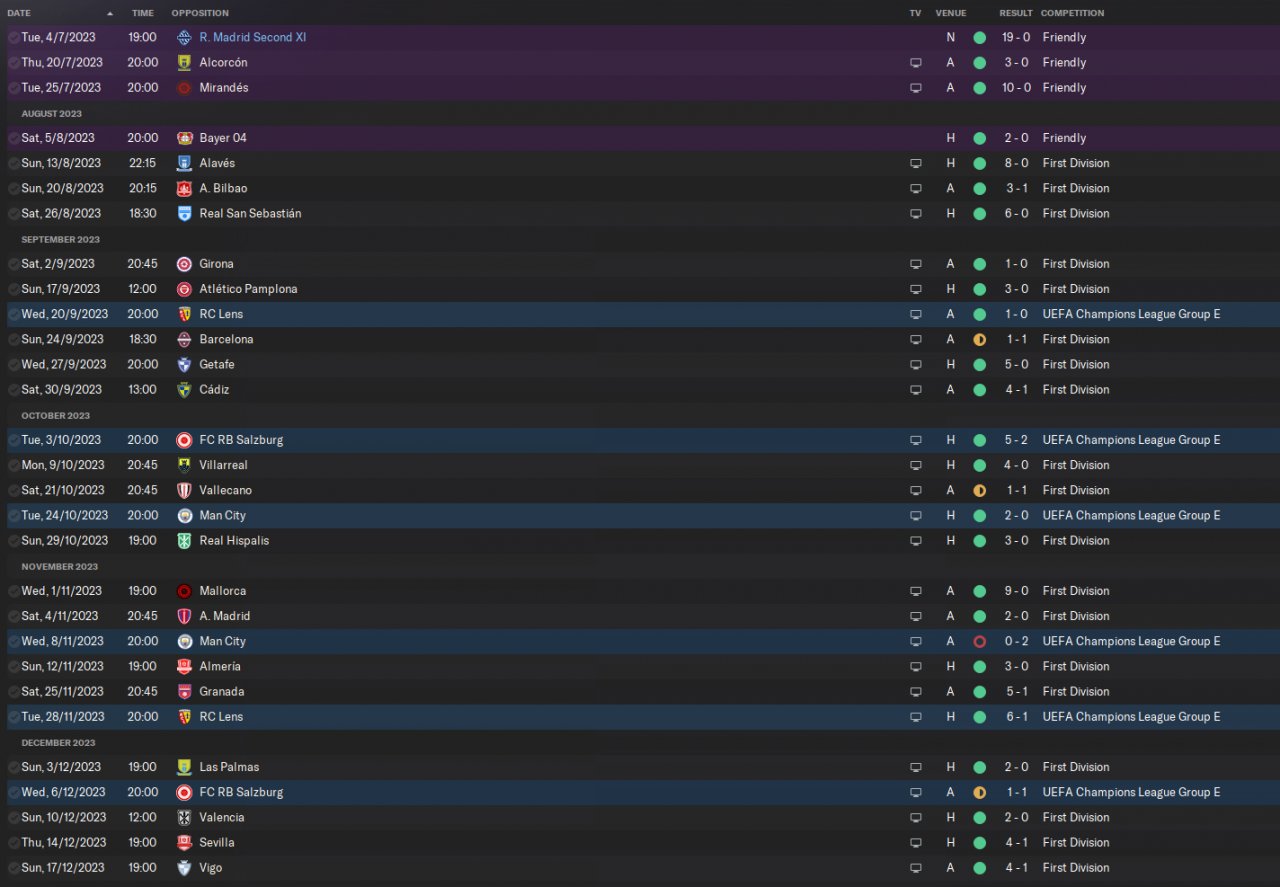Click the green win indicator for Mallorca

[x=979, y=591]
